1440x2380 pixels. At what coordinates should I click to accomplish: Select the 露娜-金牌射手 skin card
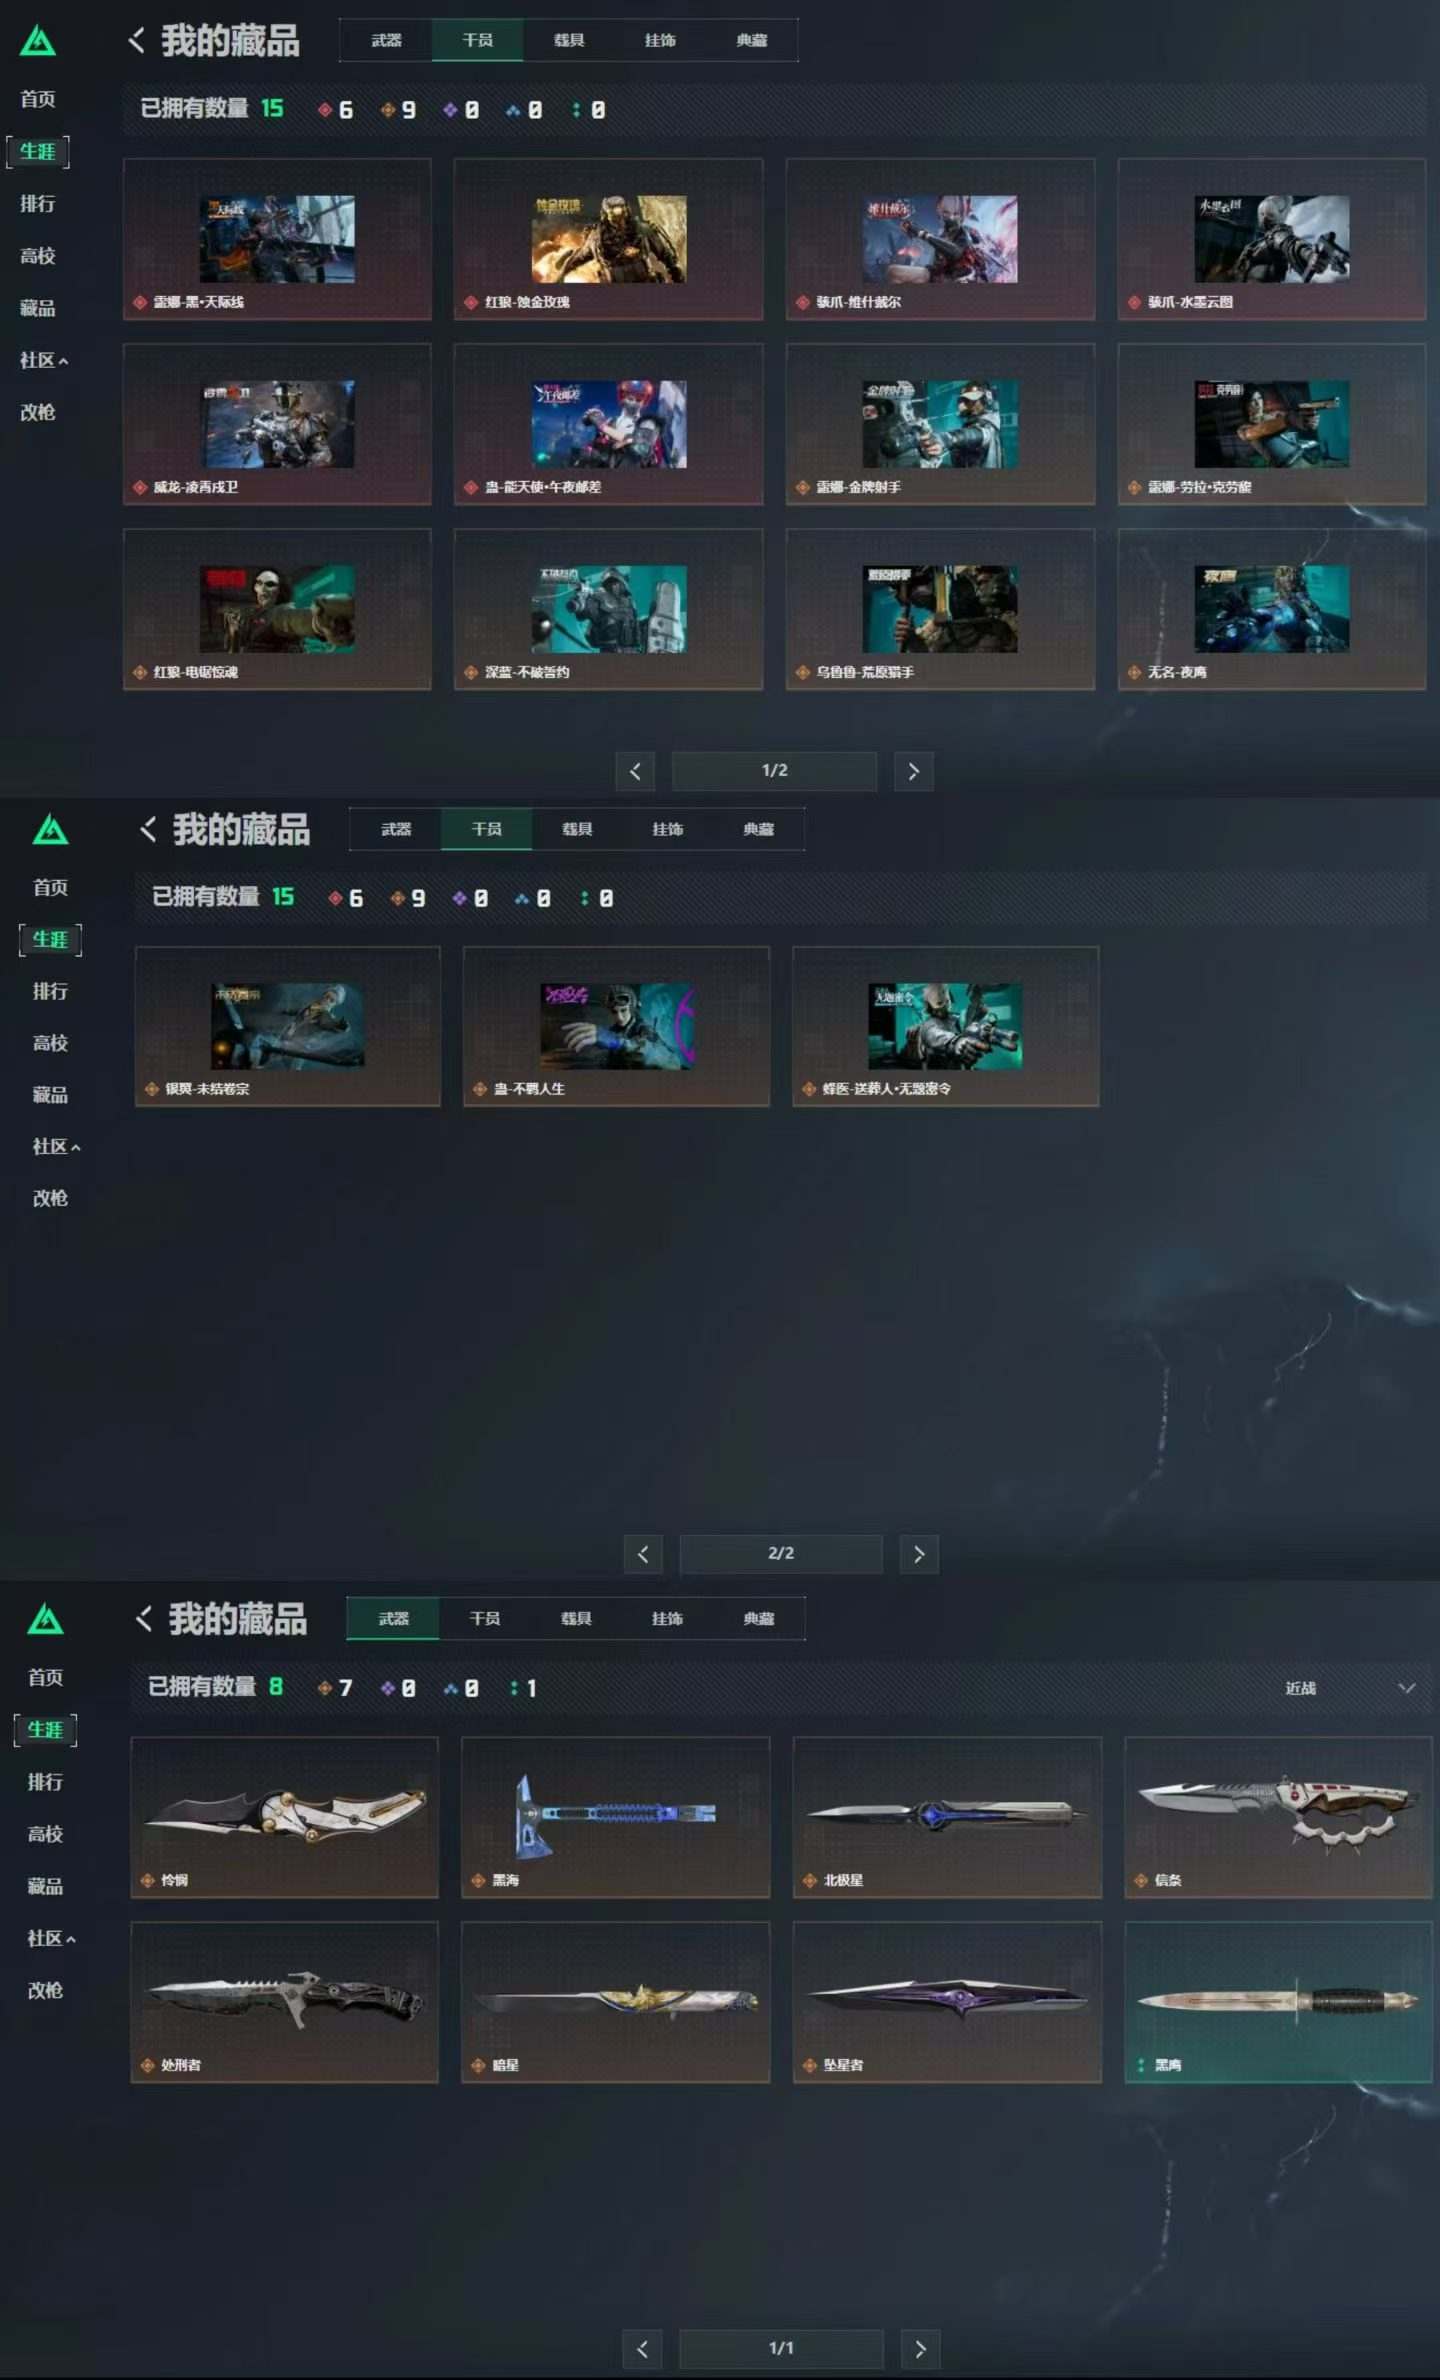point(940,424)
